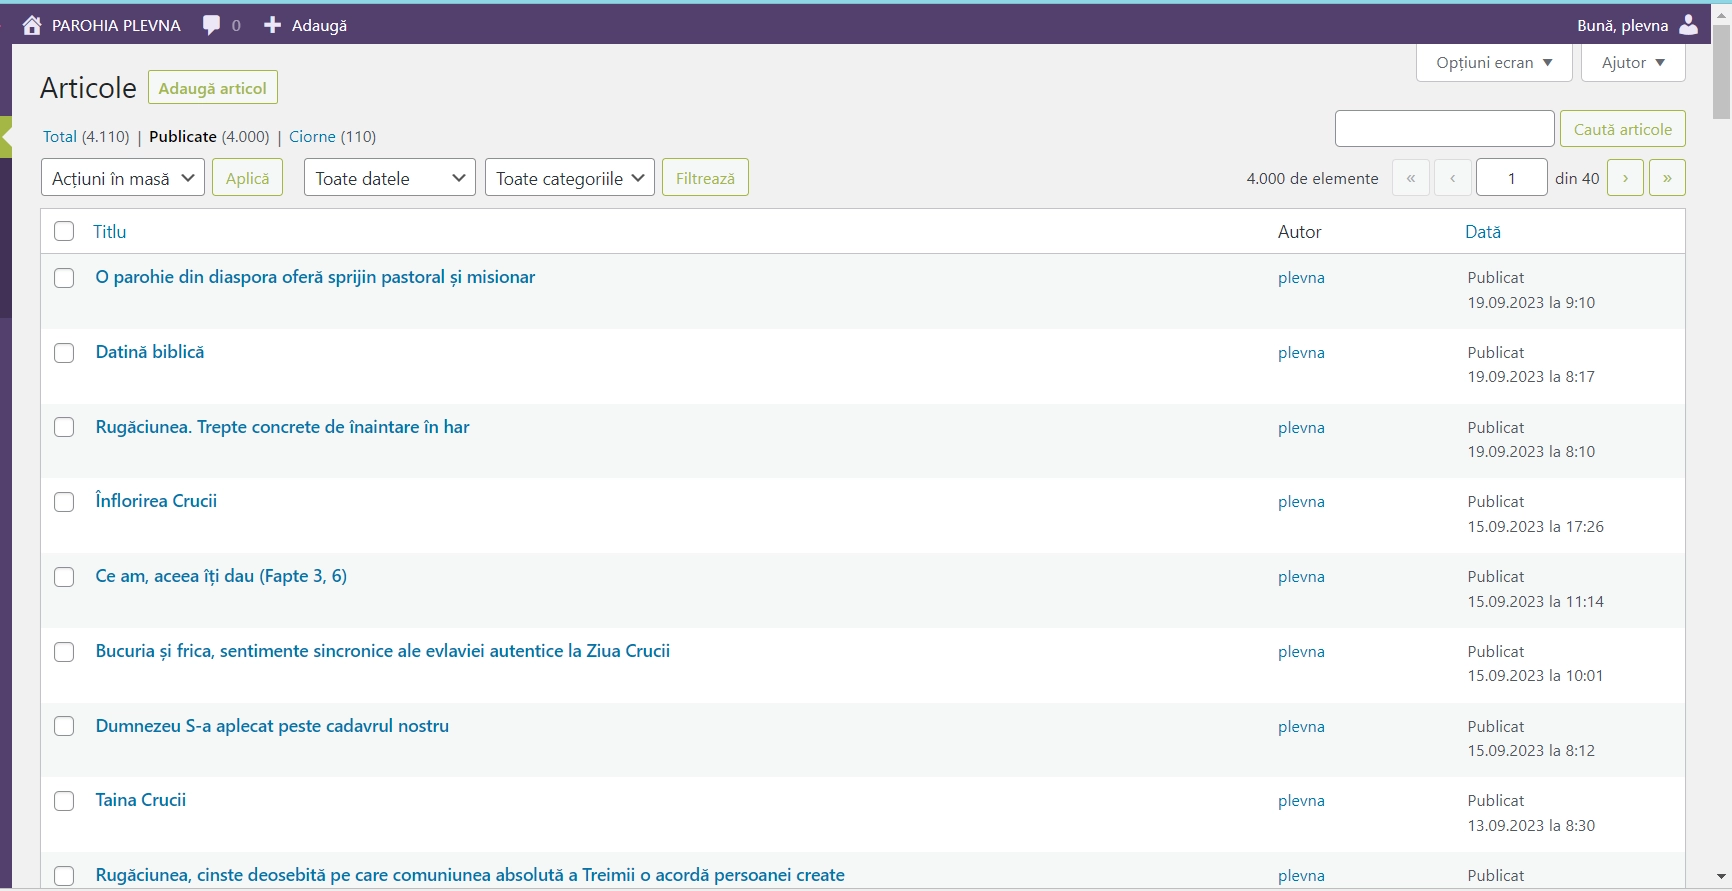Go to next page arrow

[1625, 178]
